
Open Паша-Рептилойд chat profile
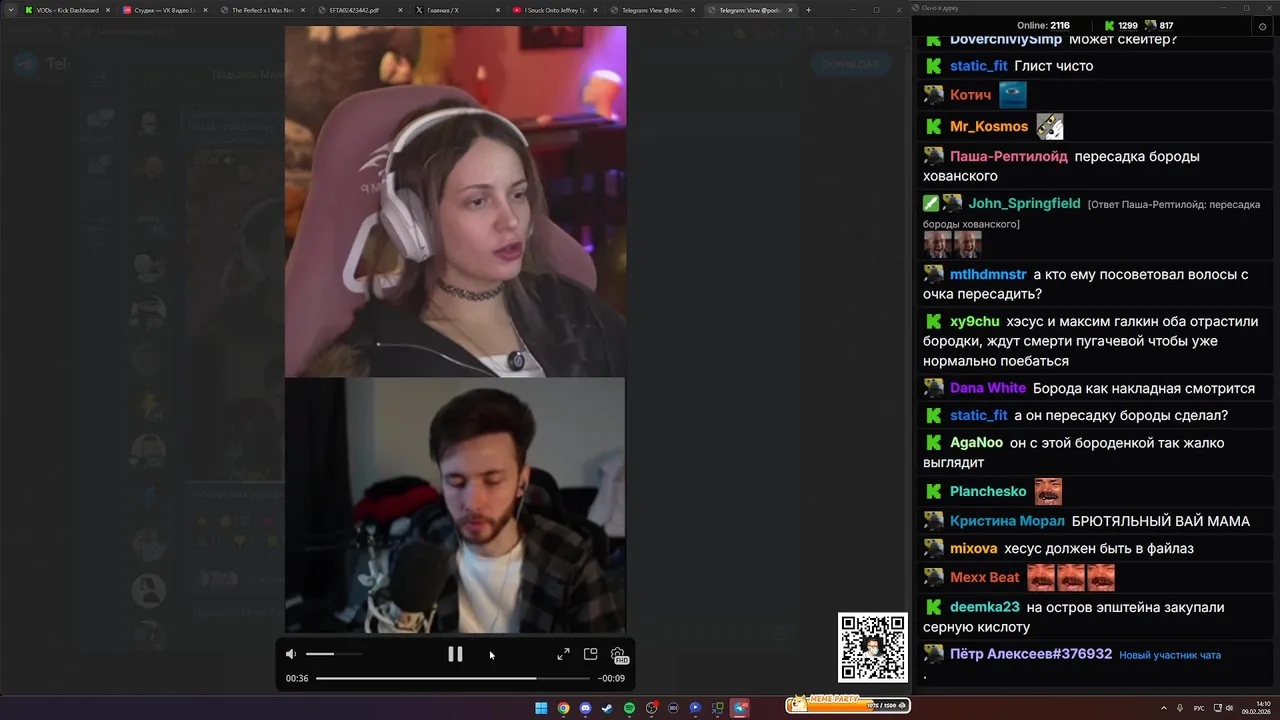1009,156
